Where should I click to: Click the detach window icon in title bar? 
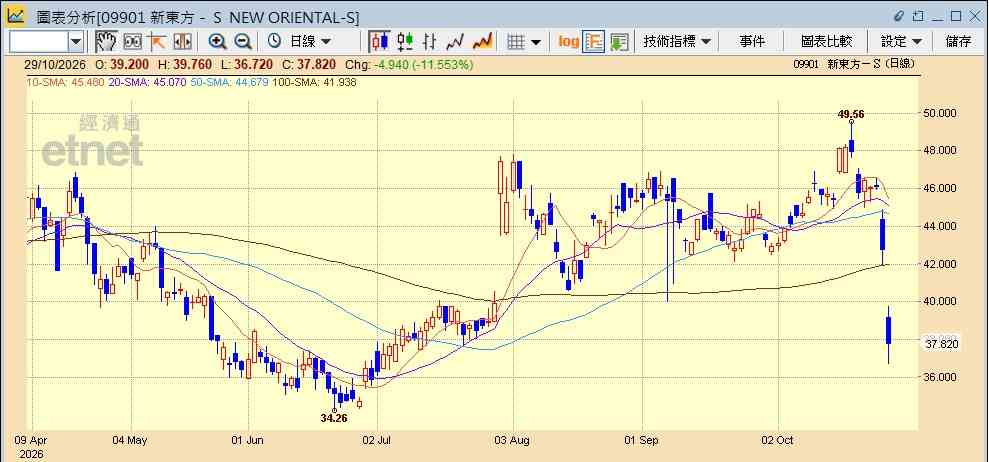(919, 16)
